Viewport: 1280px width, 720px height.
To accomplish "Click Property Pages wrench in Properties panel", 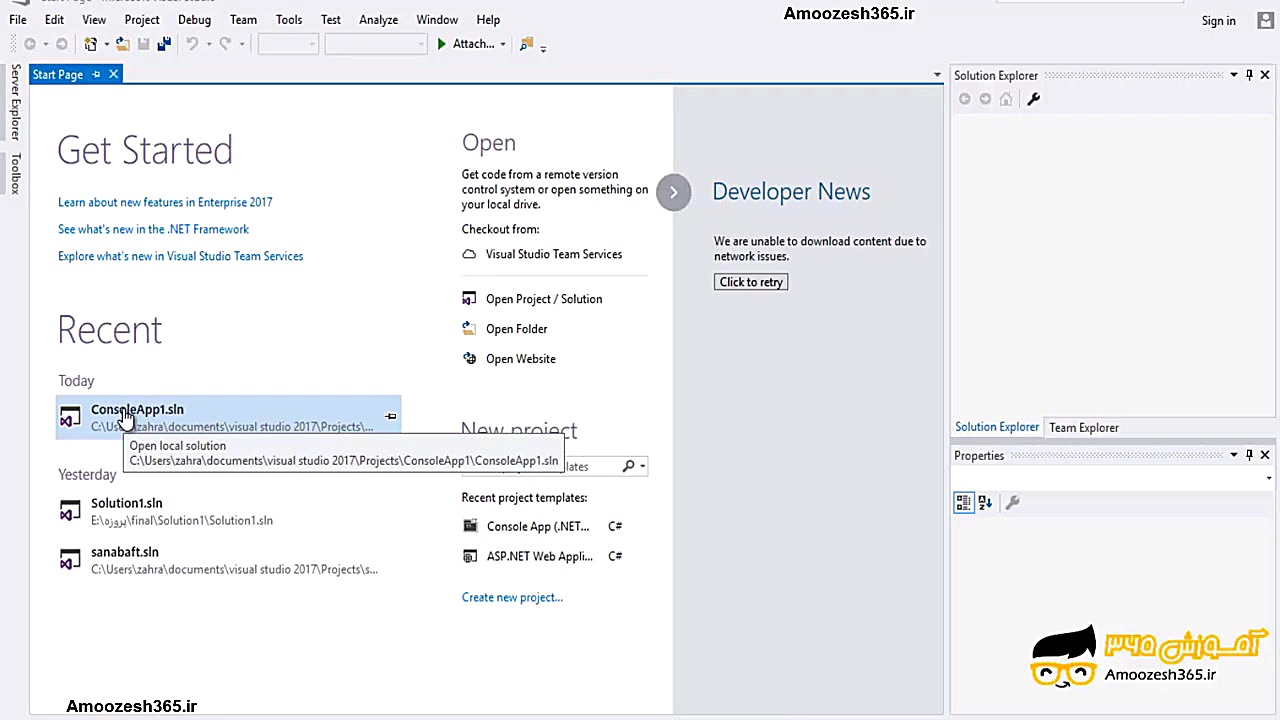I will (x=1012, y=503).
